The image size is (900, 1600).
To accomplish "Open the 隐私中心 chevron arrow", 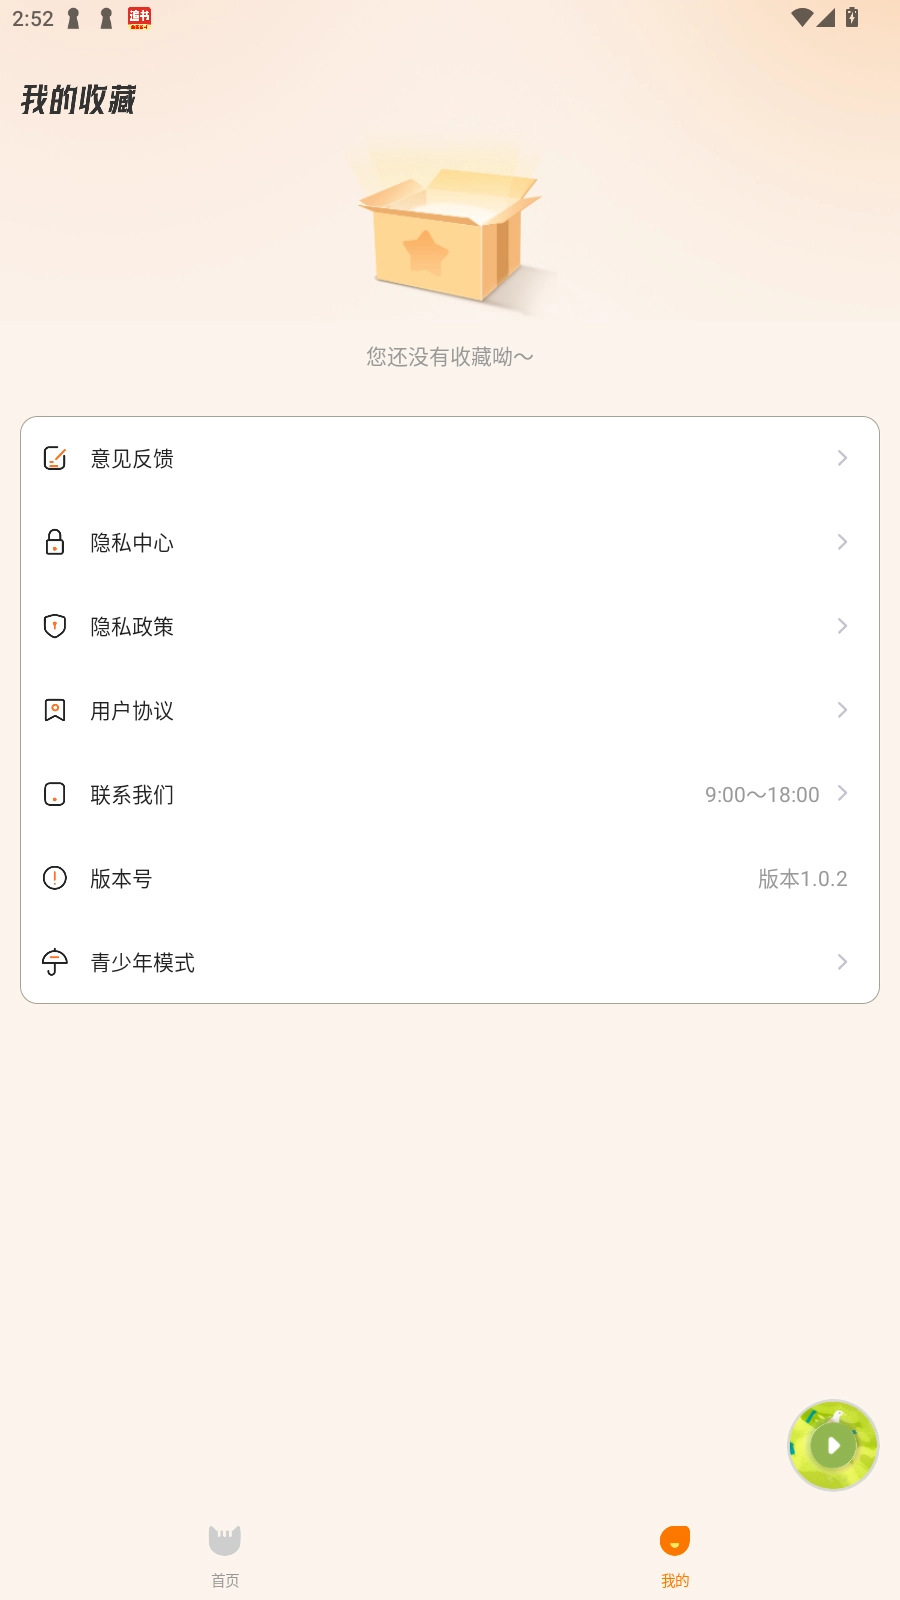I will coord(842,542).
